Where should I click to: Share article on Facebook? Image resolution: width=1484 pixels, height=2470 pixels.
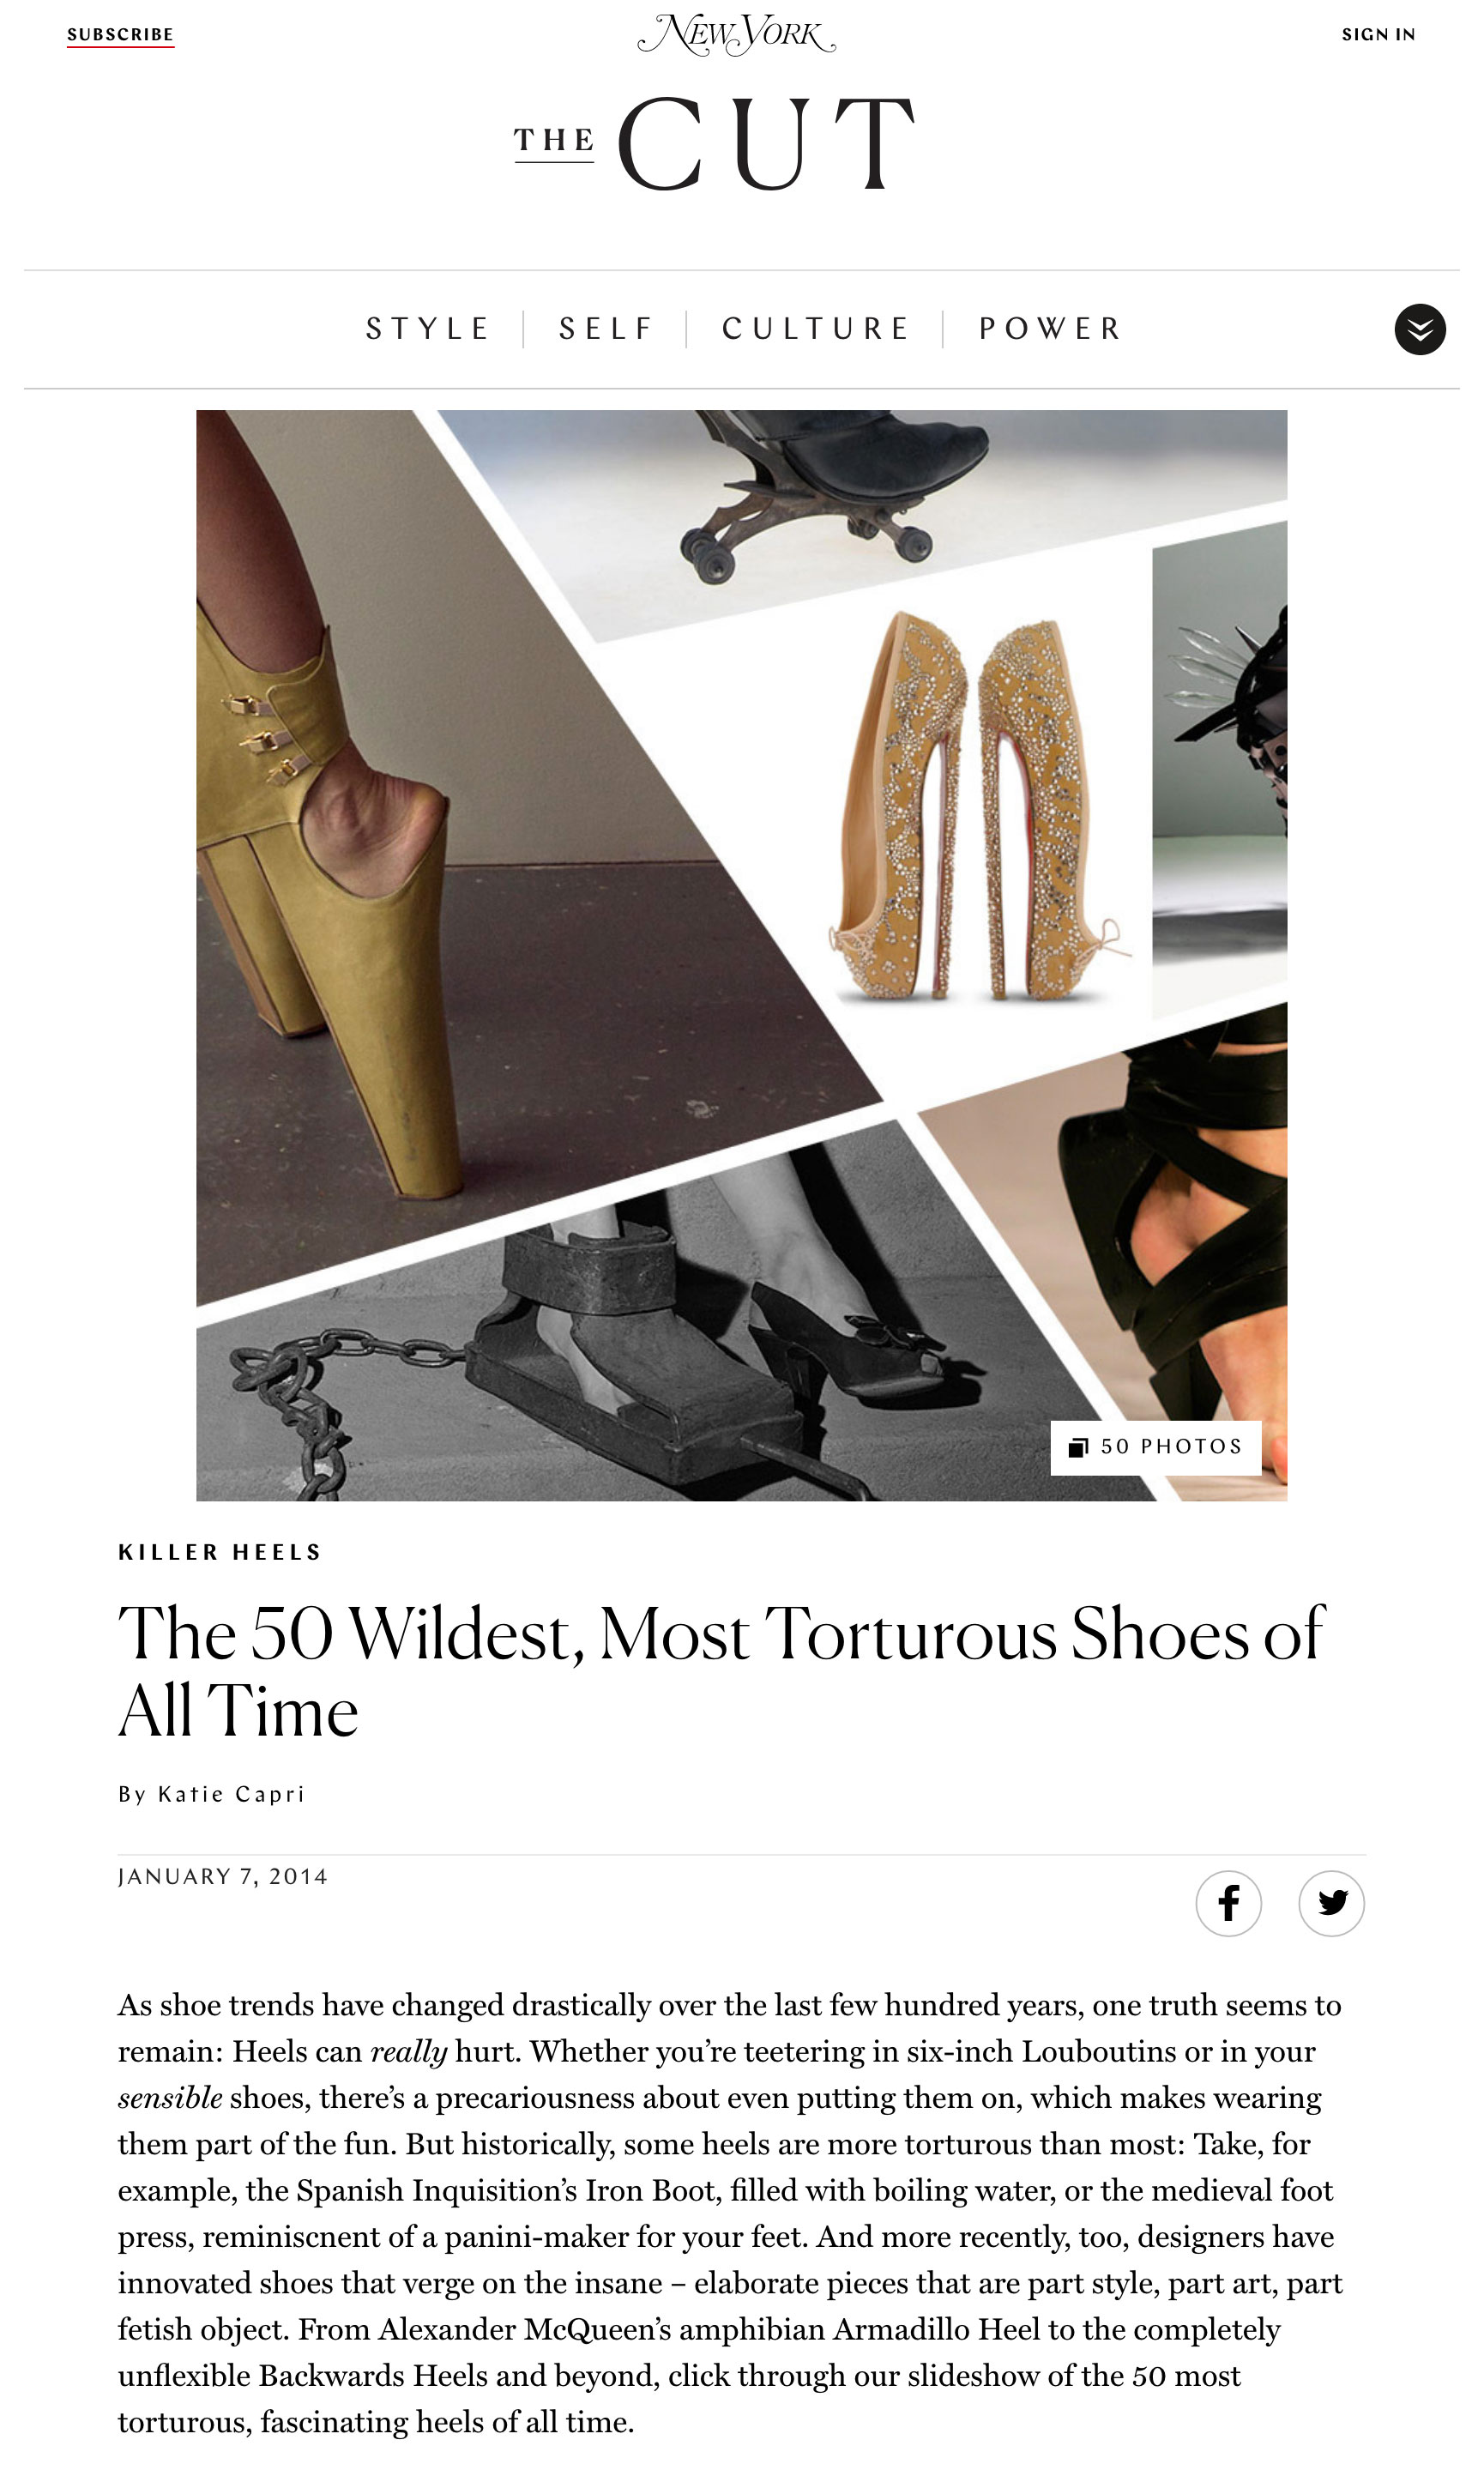[1228, 1903]
